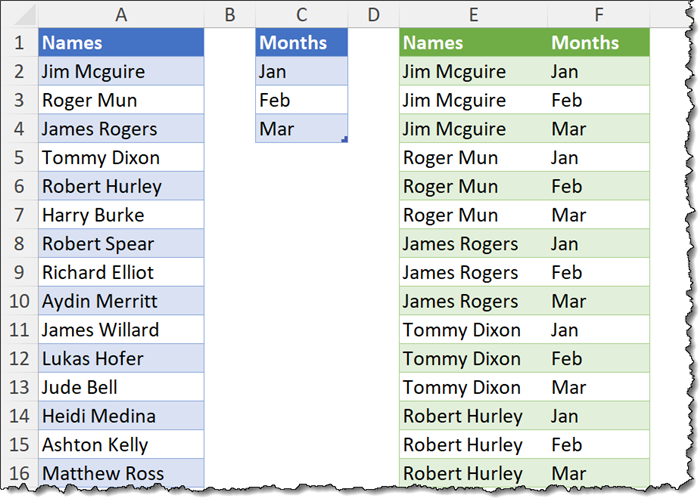Click the Heidi Medina cell

(121, 416)
